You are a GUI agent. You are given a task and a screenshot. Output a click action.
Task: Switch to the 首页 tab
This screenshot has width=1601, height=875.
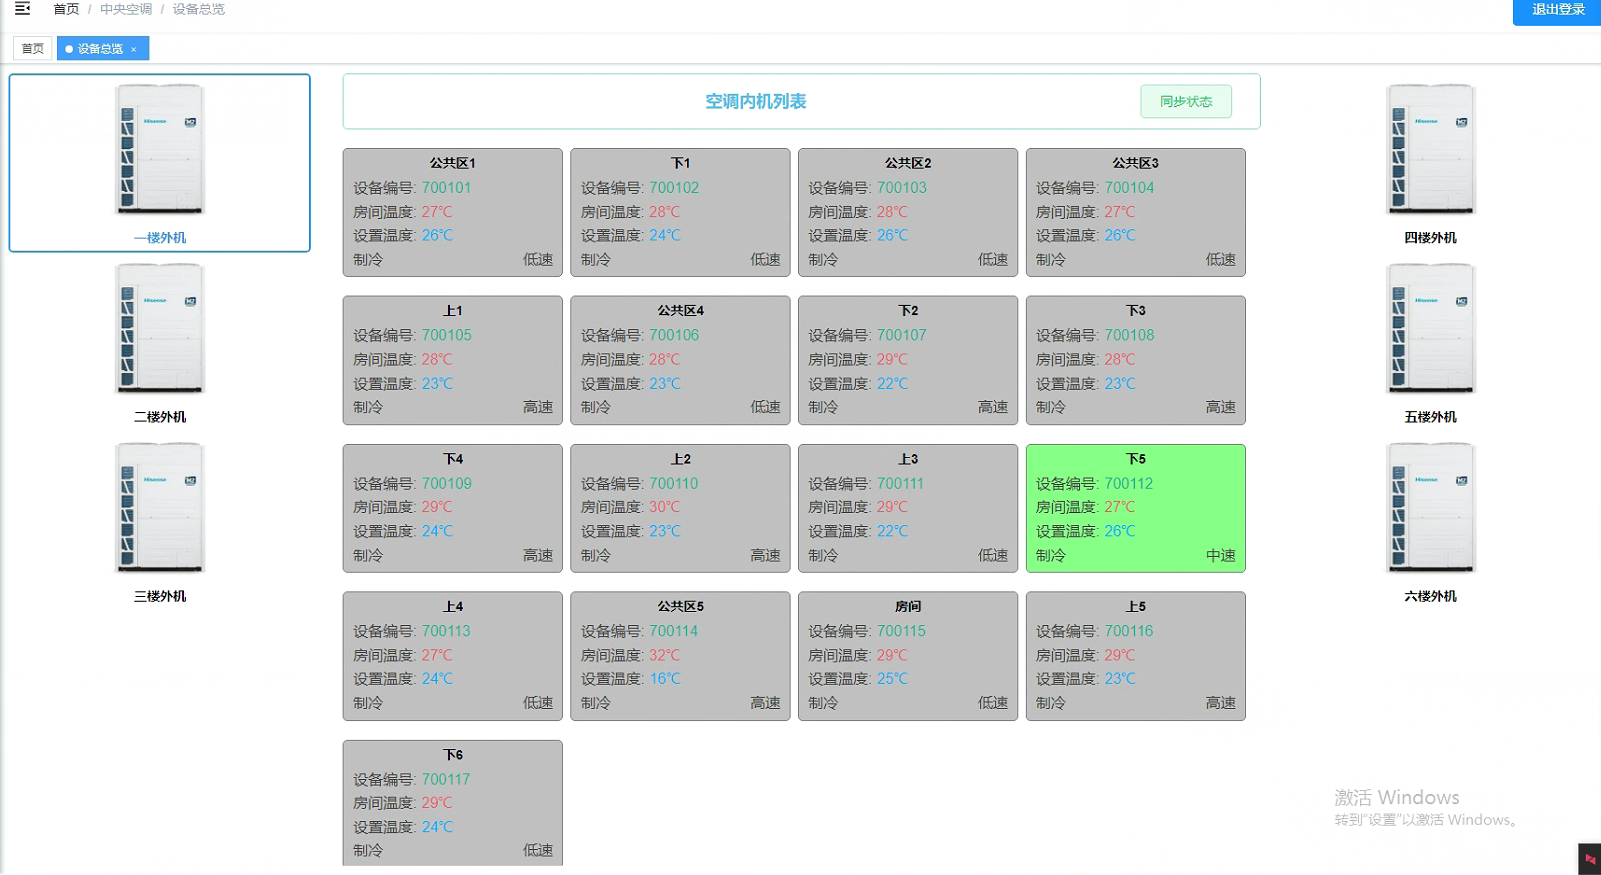33,48
